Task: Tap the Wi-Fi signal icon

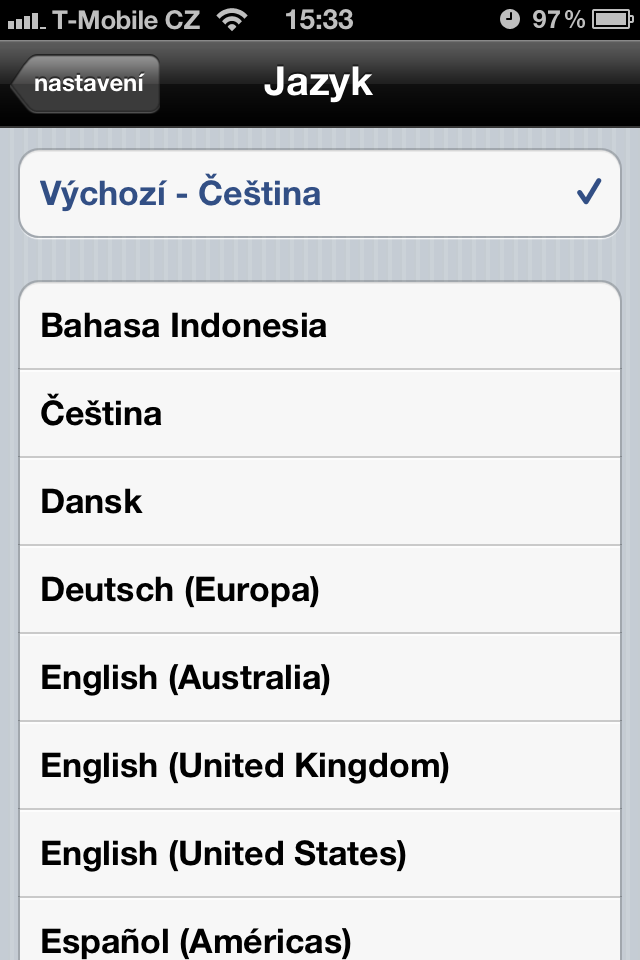Action: click(233, 19)
